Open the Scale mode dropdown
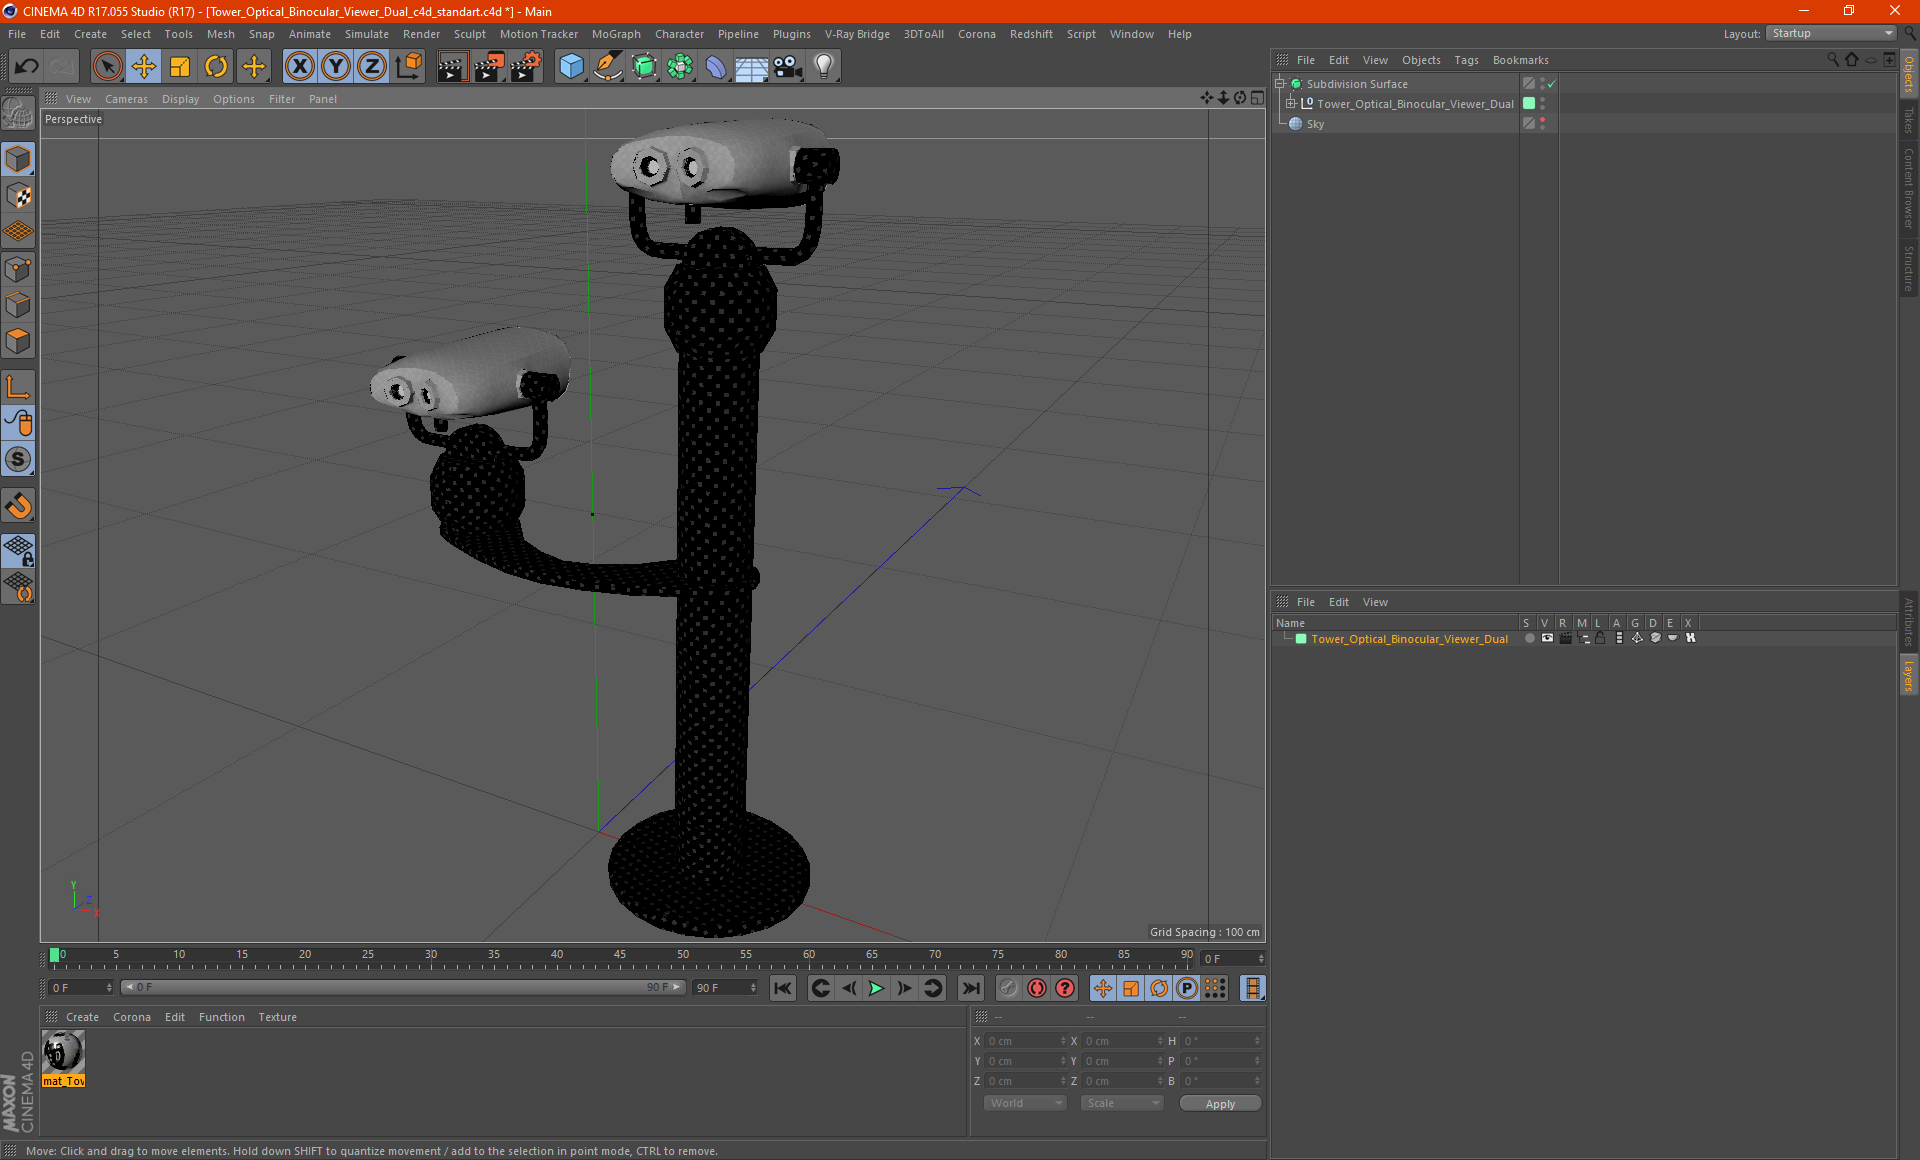1920x1160 pixels. click(1122, 1103)
